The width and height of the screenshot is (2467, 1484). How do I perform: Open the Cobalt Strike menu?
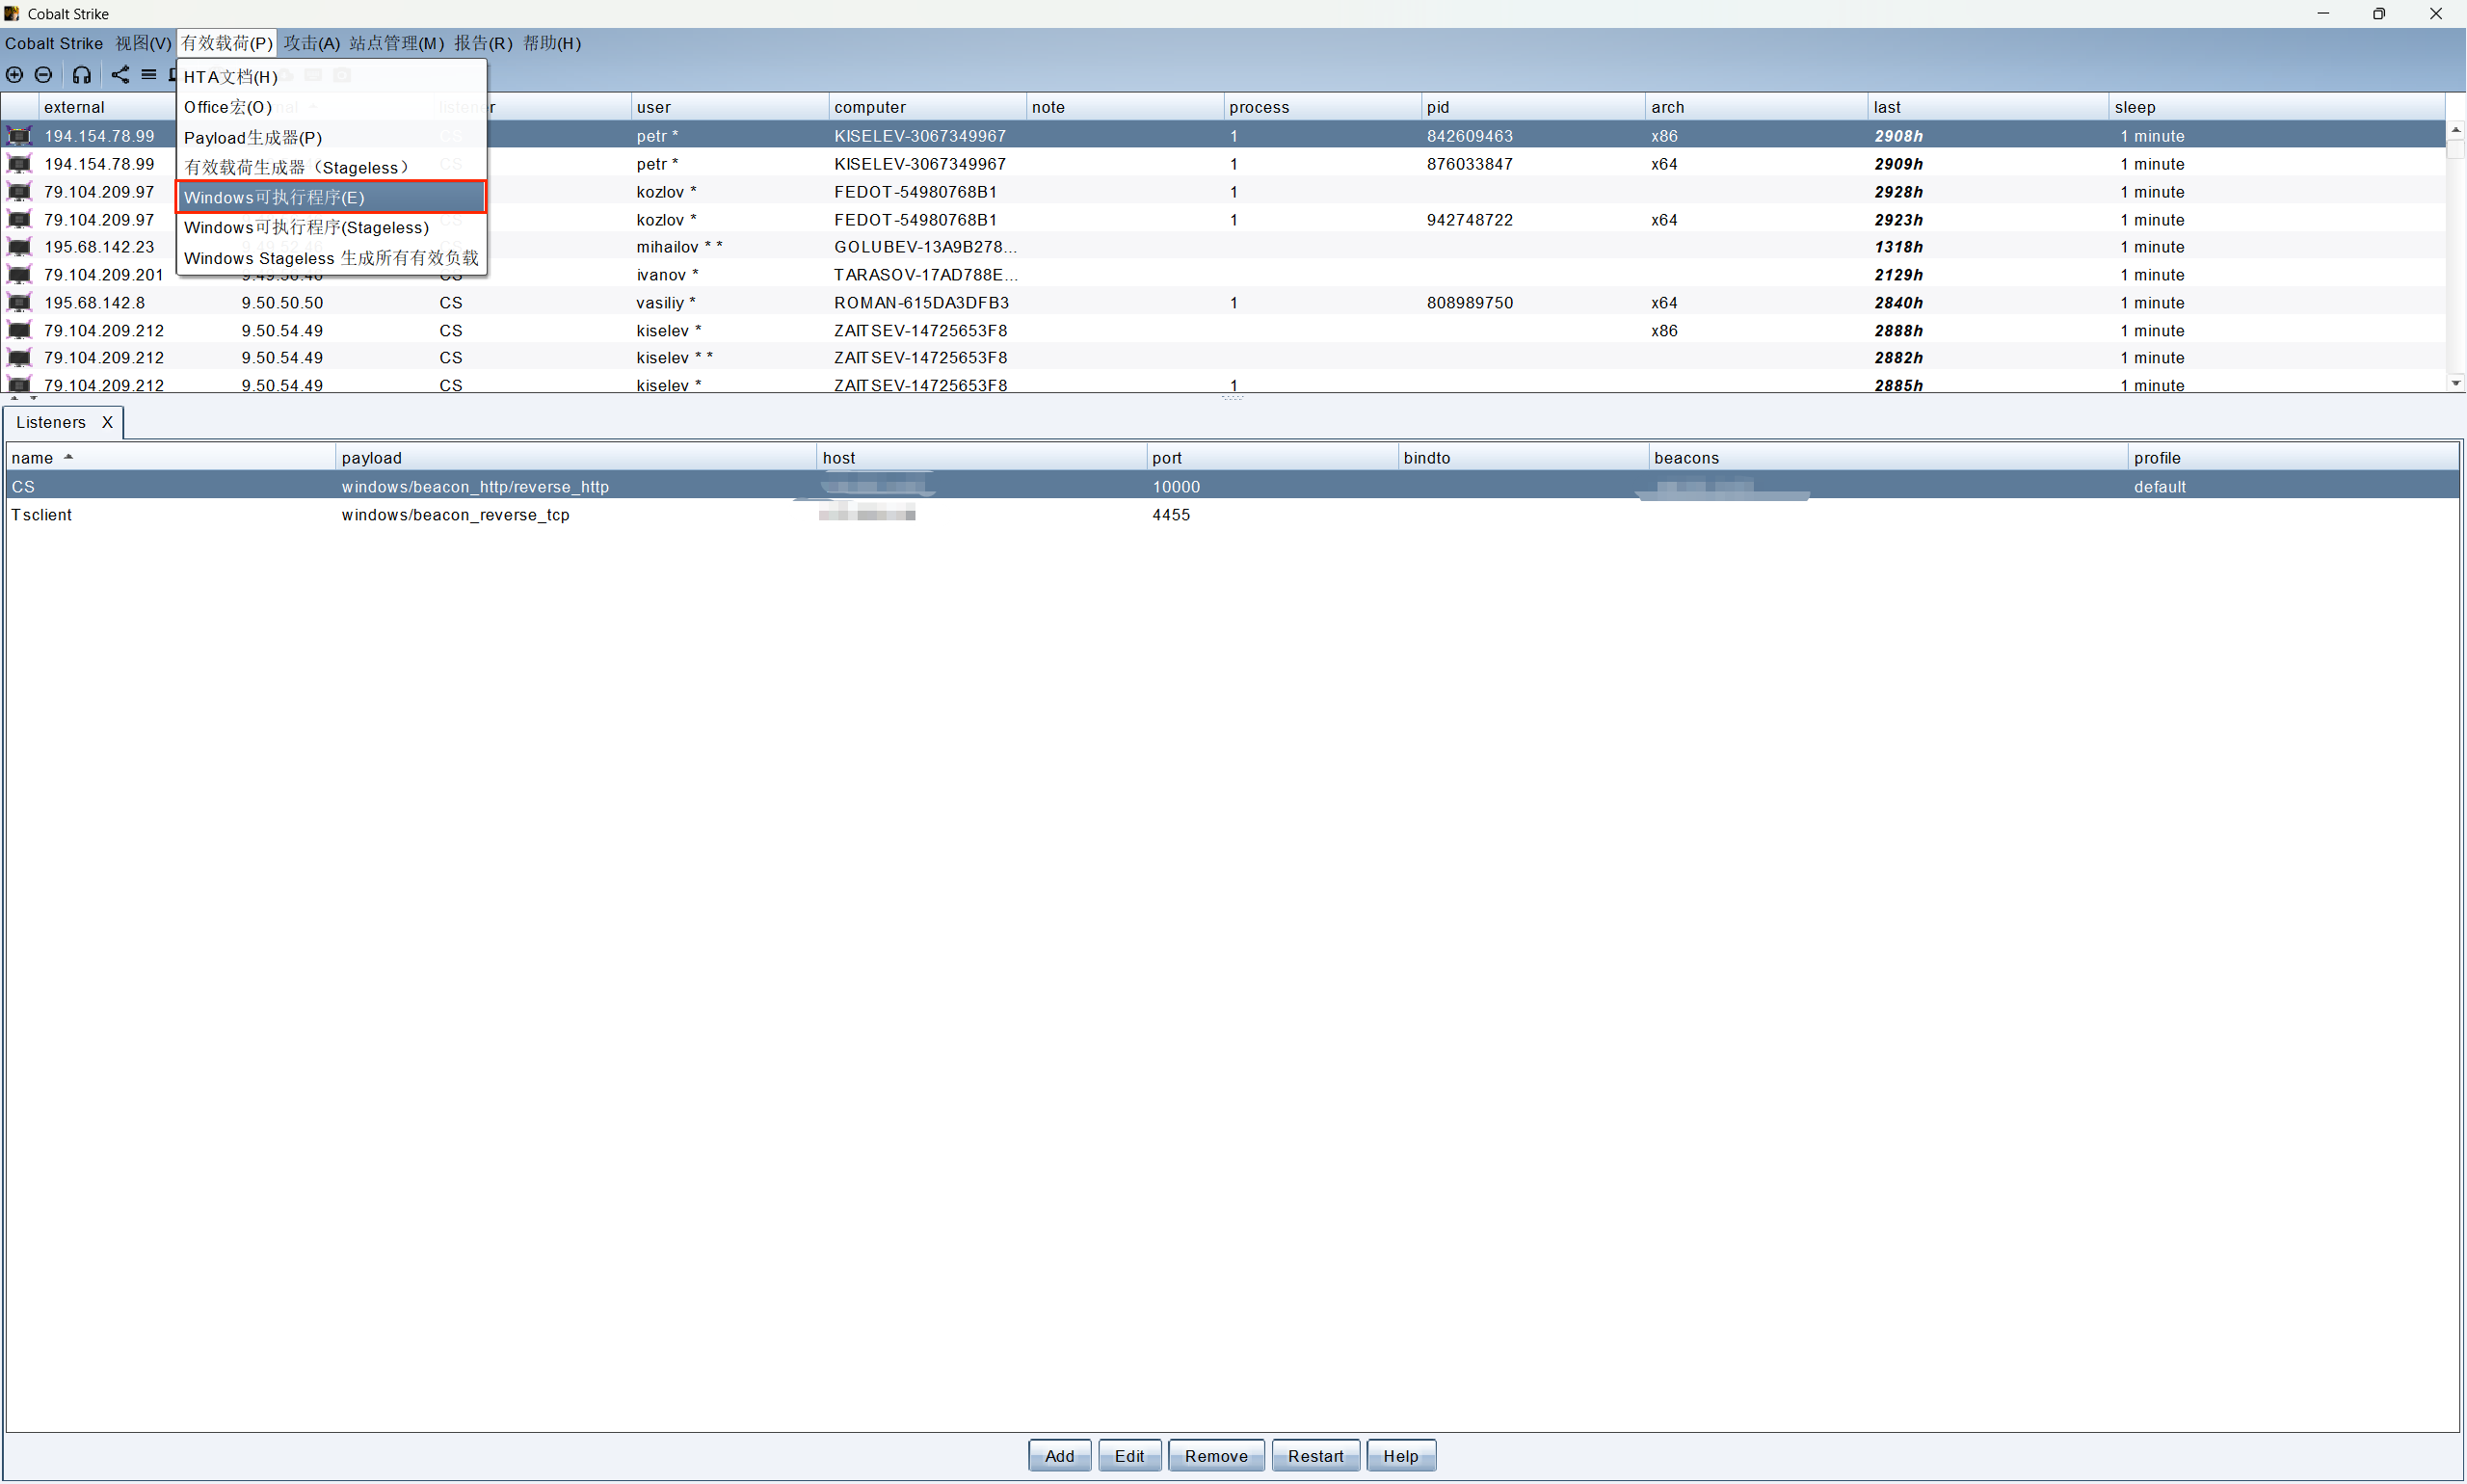tap(54, 43)
